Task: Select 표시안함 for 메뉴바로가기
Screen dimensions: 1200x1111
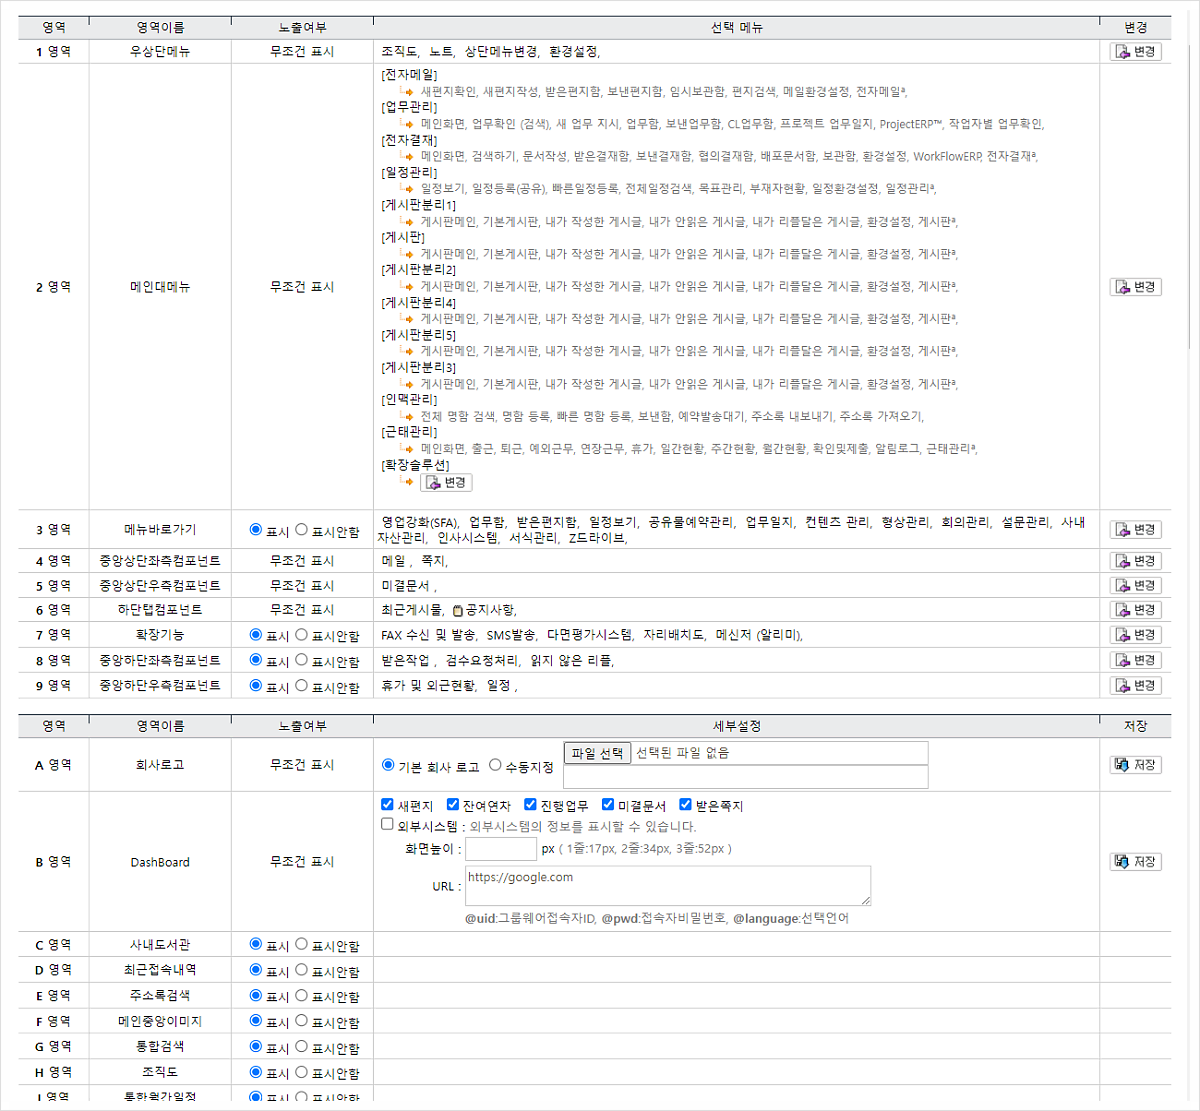Action: click(302, 530)
